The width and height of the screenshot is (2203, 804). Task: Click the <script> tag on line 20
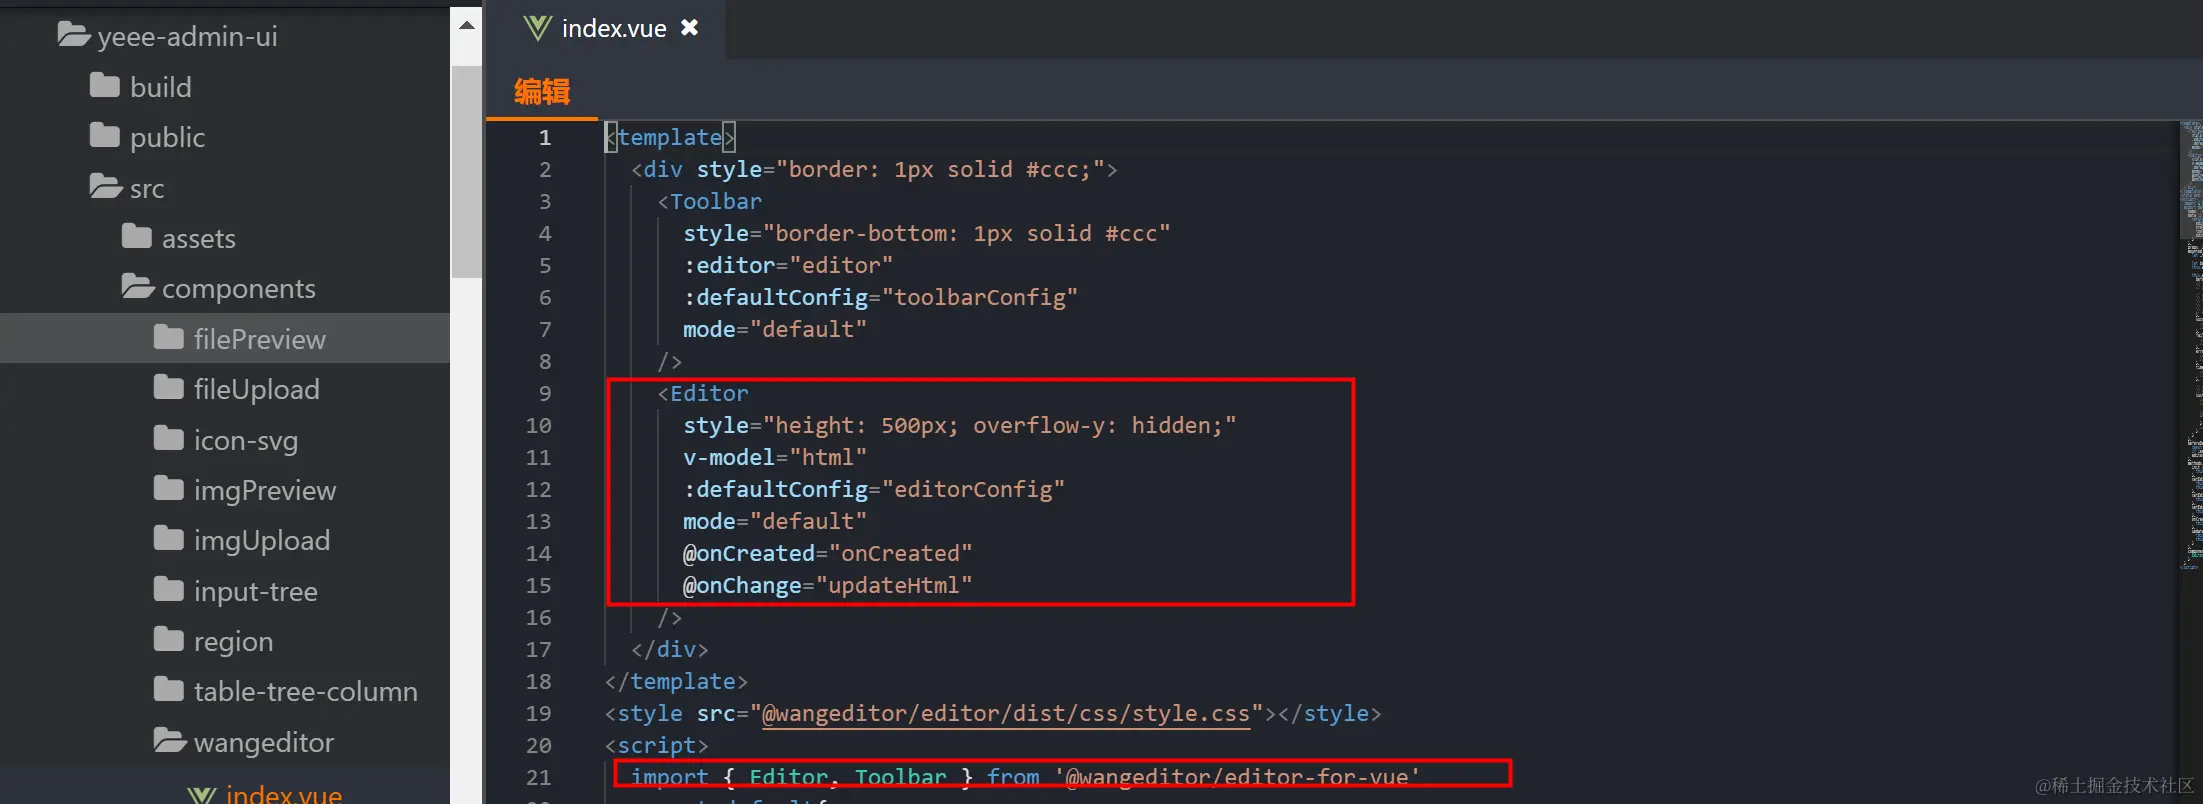pos(656,745)
